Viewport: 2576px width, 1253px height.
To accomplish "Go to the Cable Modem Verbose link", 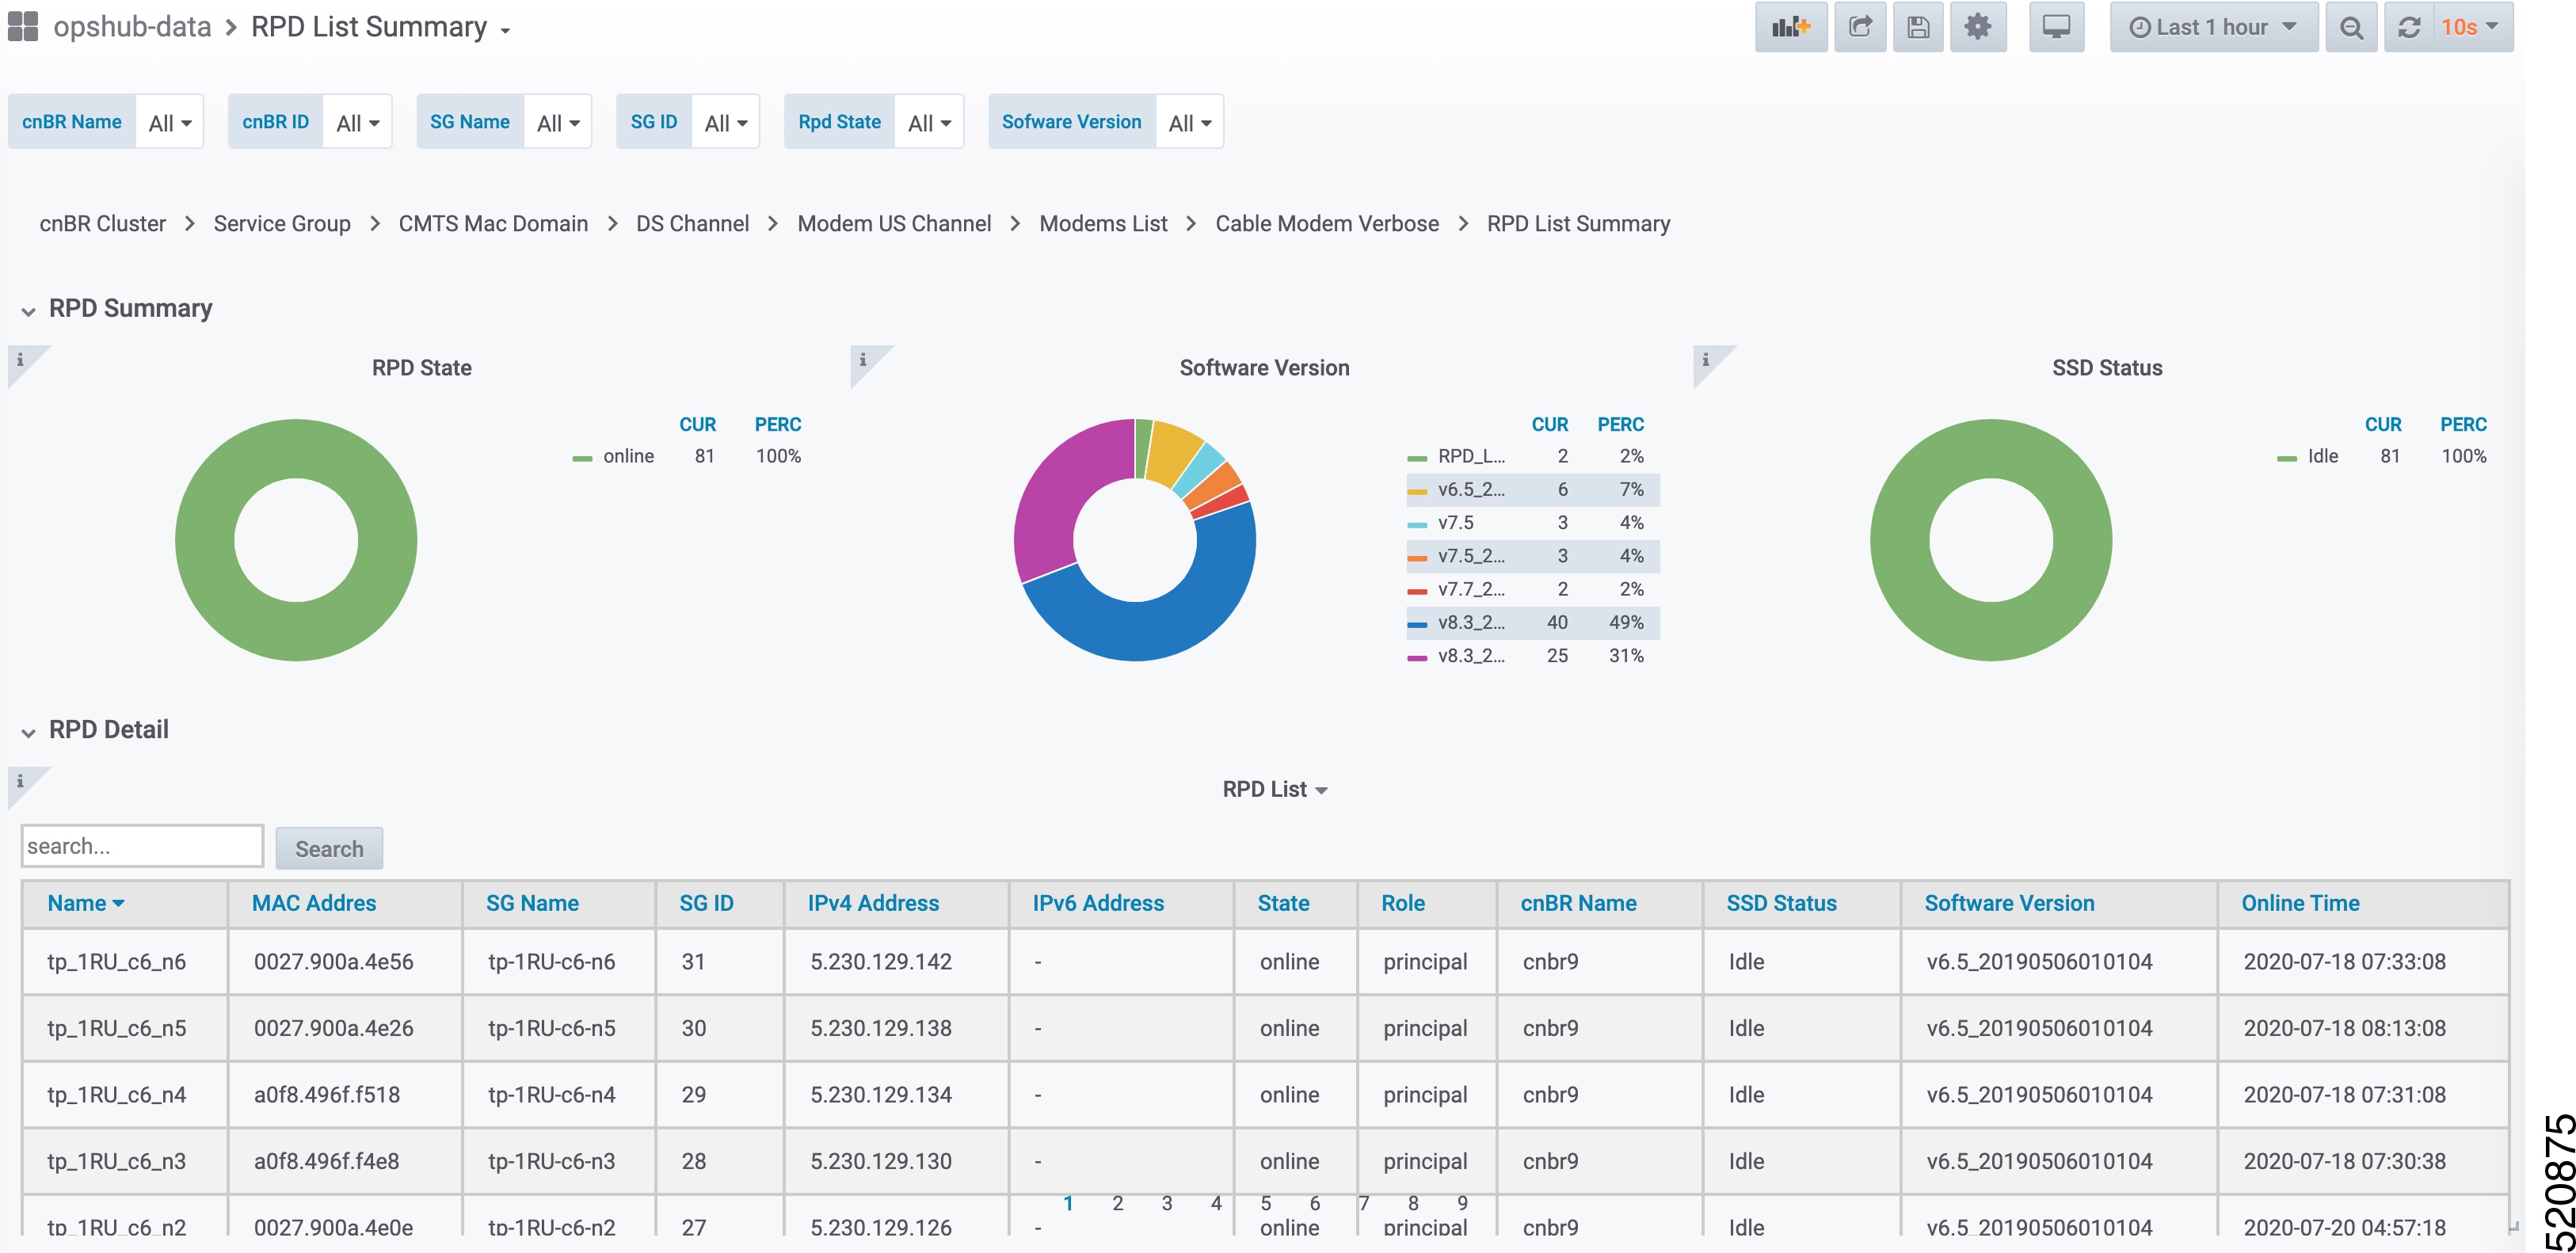I will point(1327,223).
